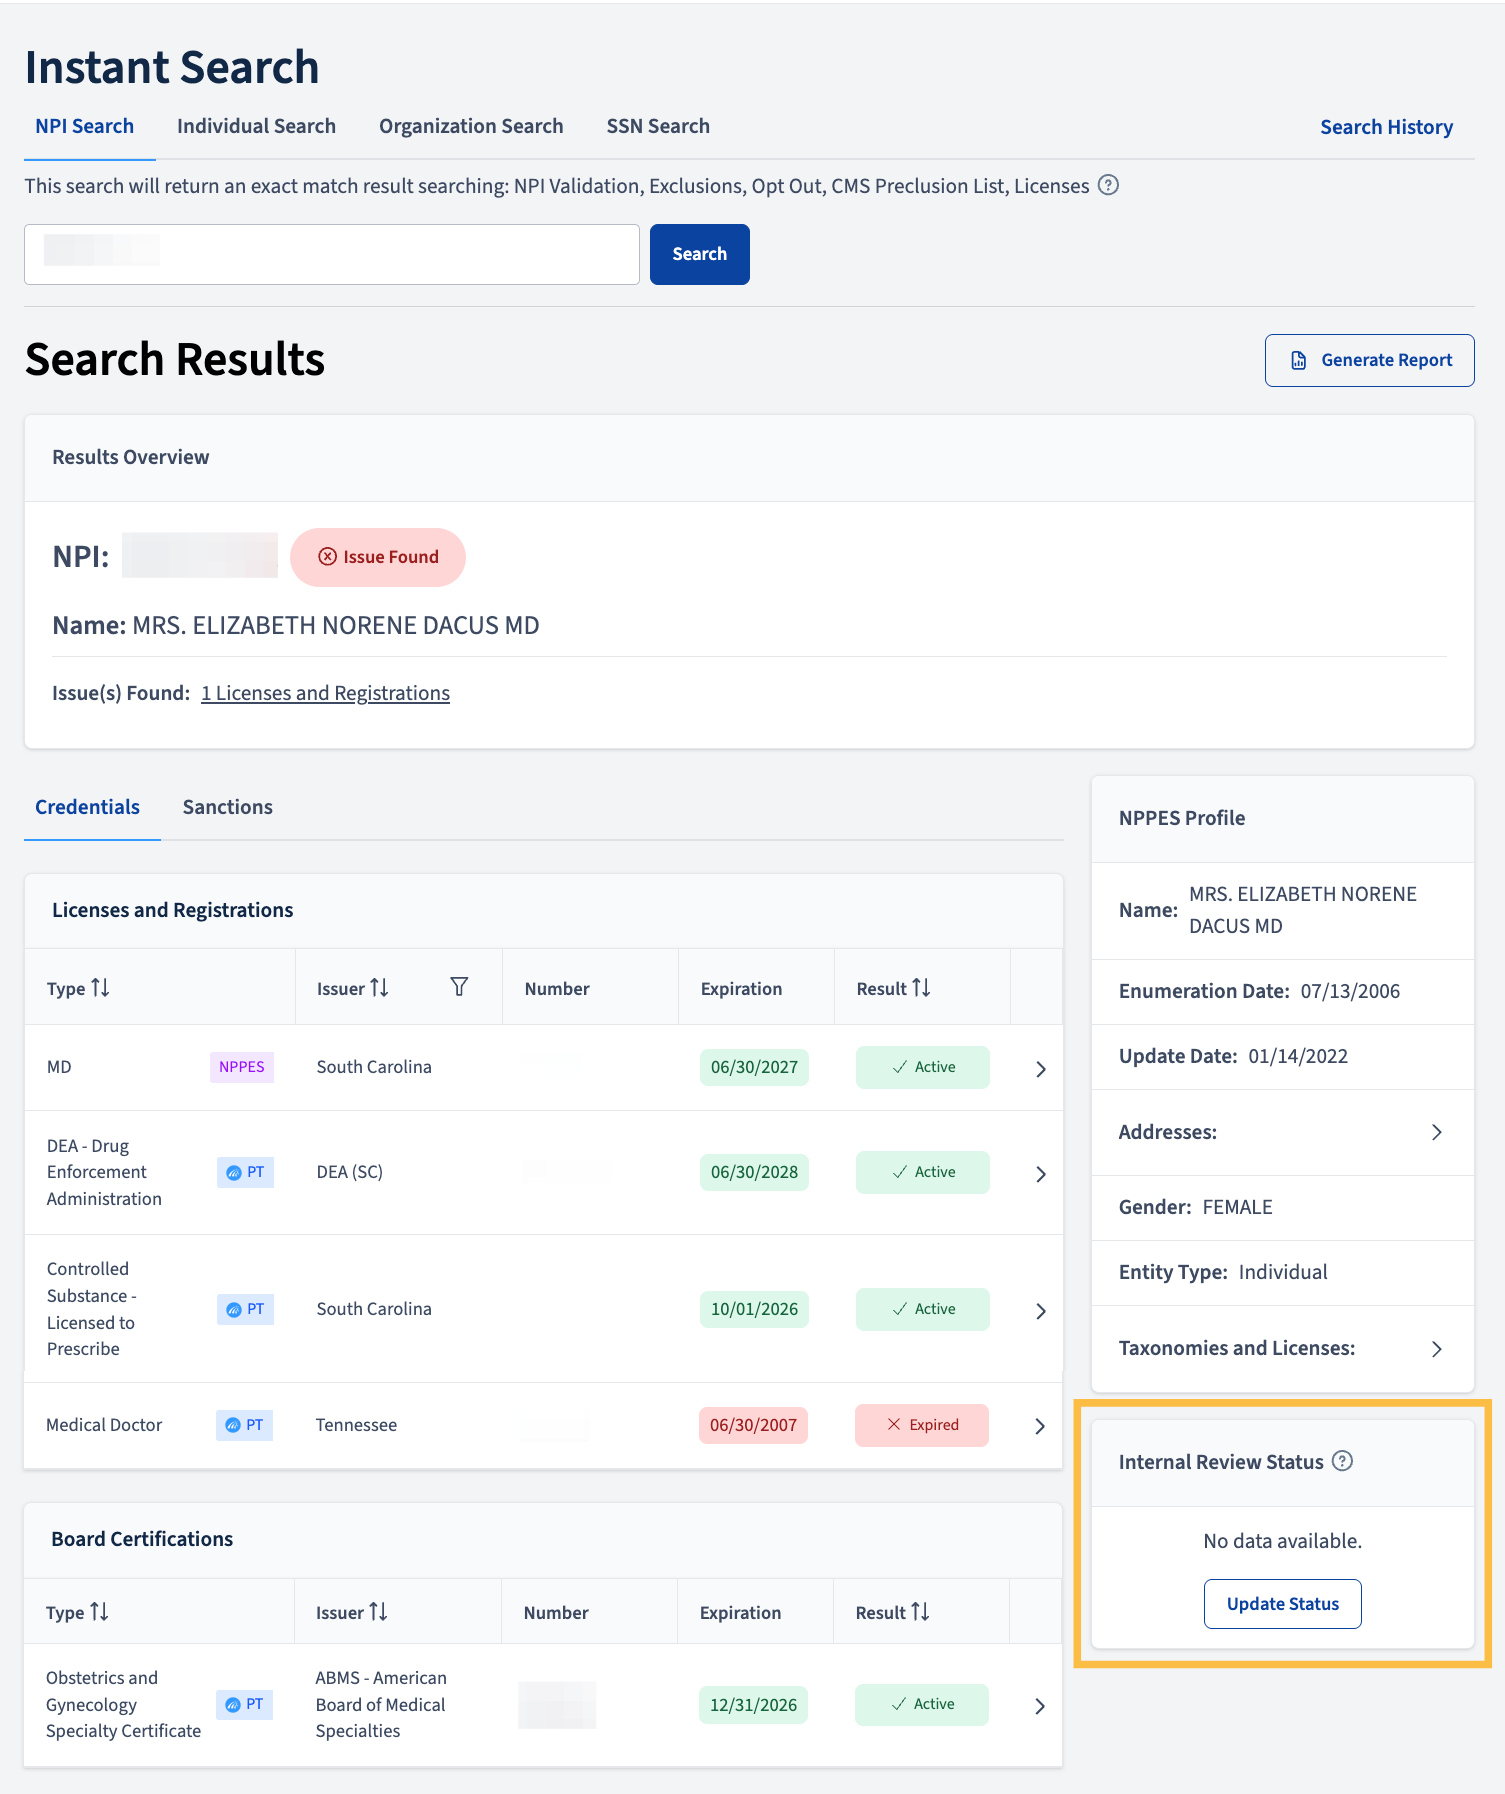Click Update Date value 01/14/2022

point(1298,1056)
